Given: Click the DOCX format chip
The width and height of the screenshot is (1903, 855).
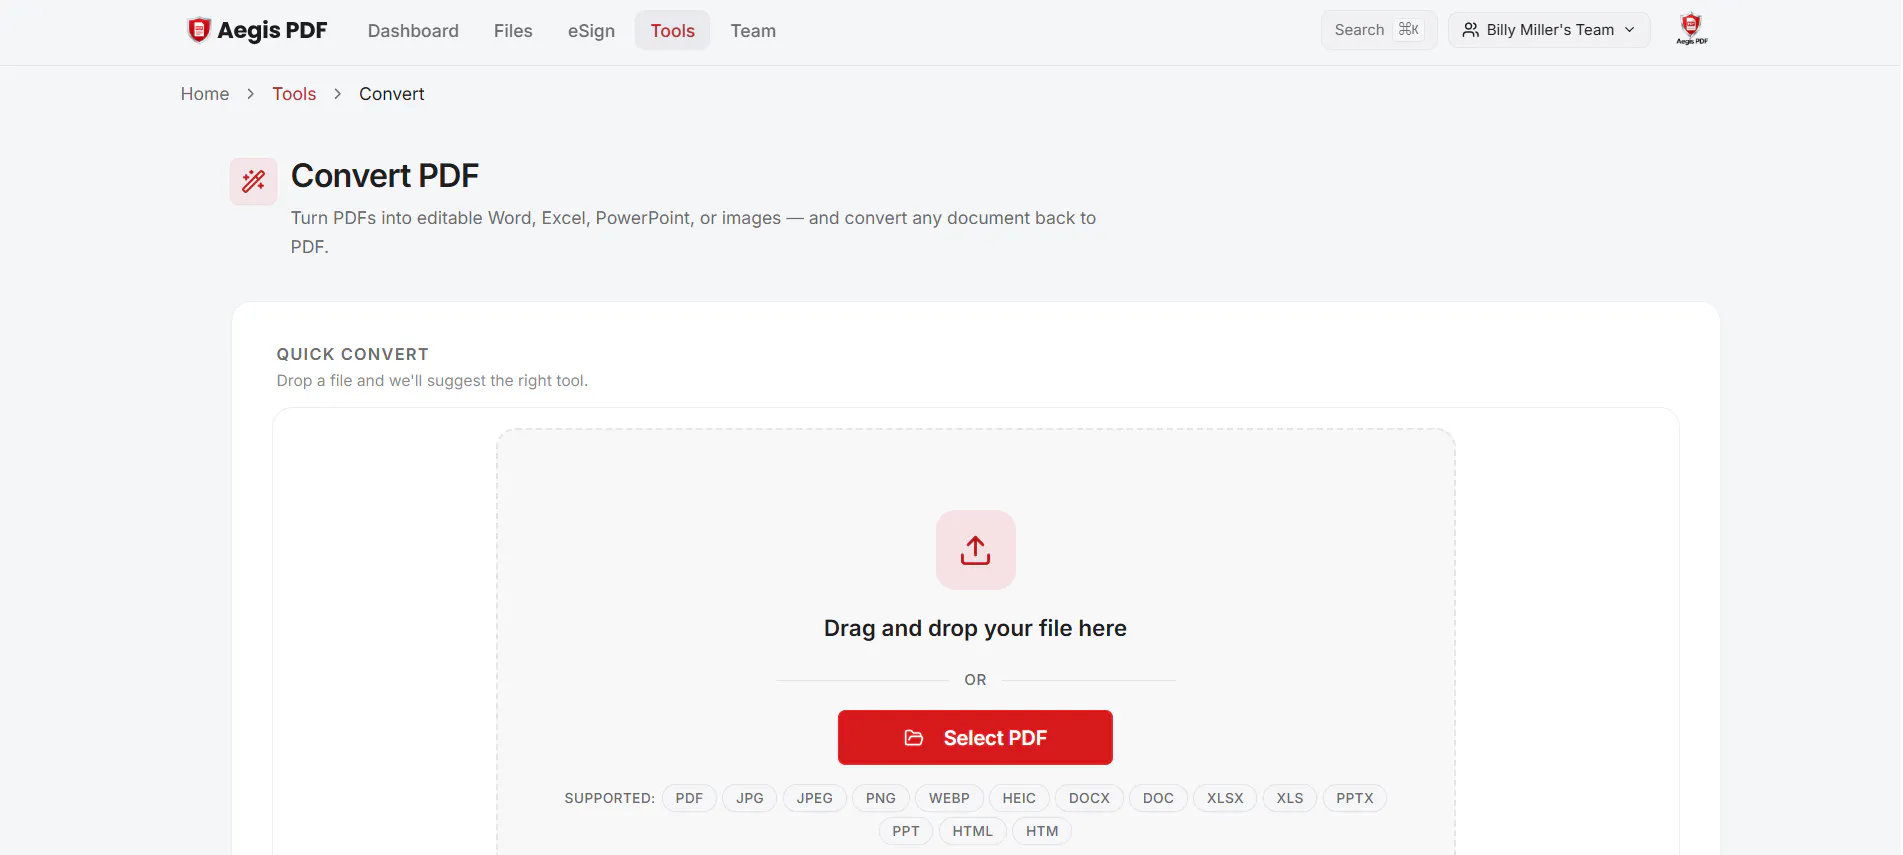Looking at the screenshot, I should click(1089, 798).
